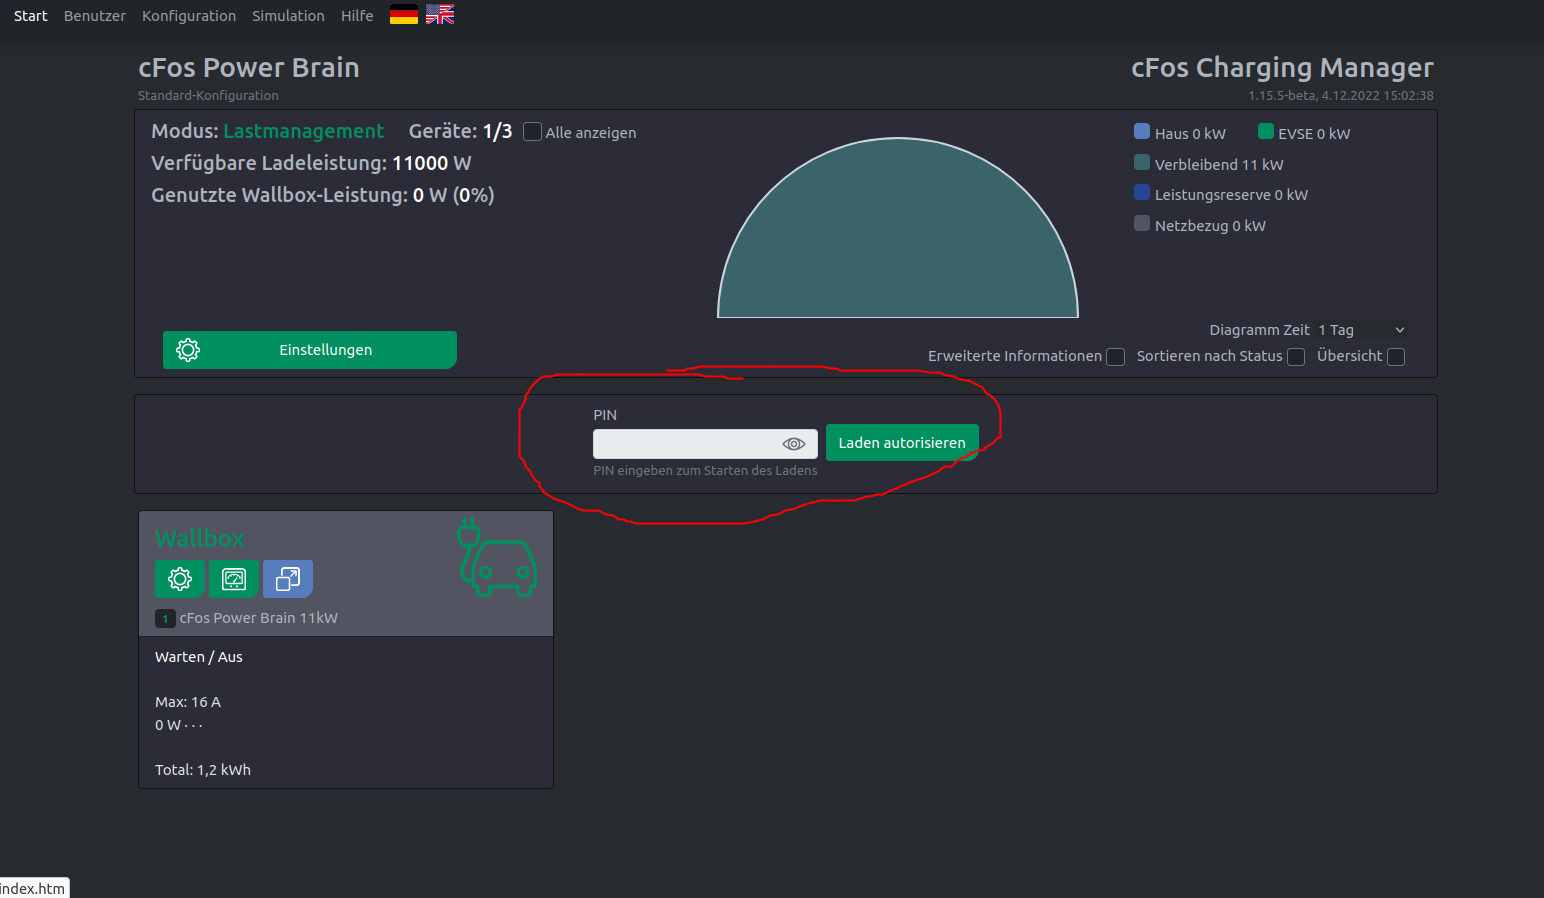The height and width of the screenshot is (898, 1544).
Task: Open the Simulation menu
Action: [x=288, y=16]
